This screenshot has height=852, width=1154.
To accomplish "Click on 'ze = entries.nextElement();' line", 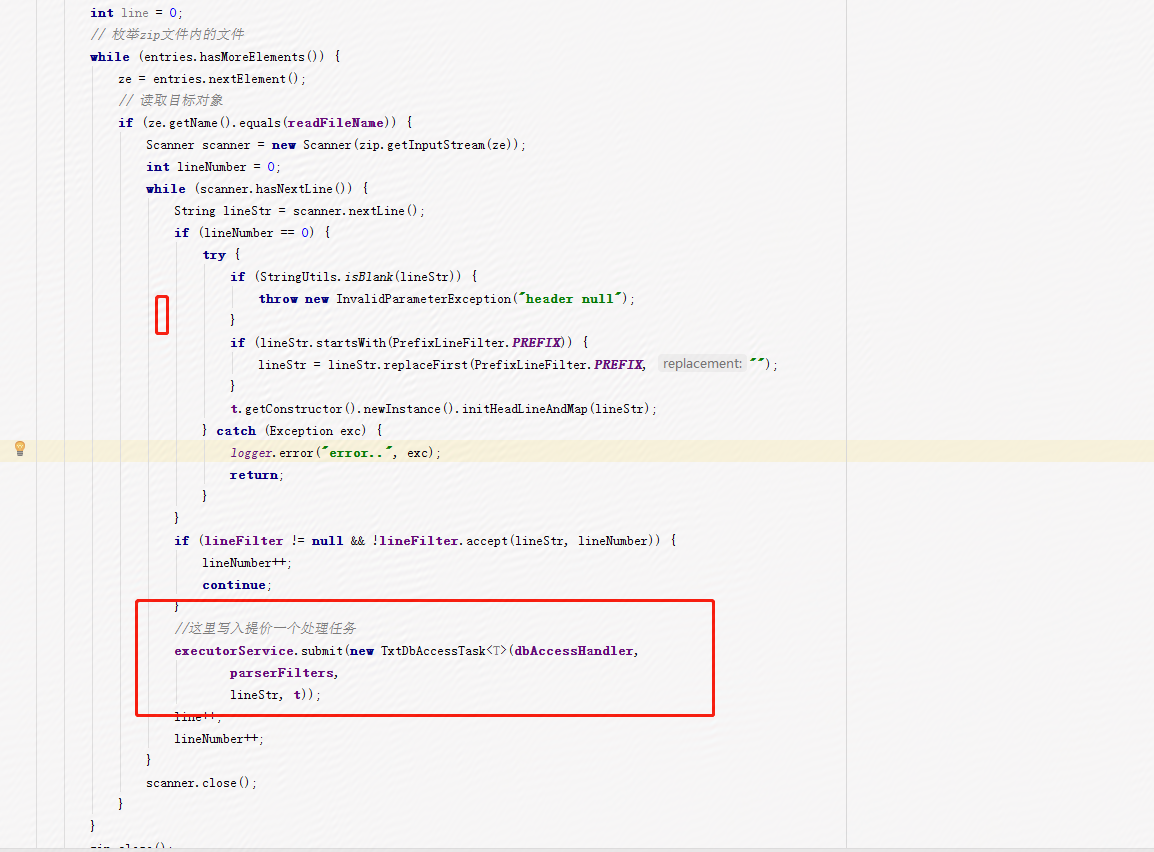I will coord(212,79).
